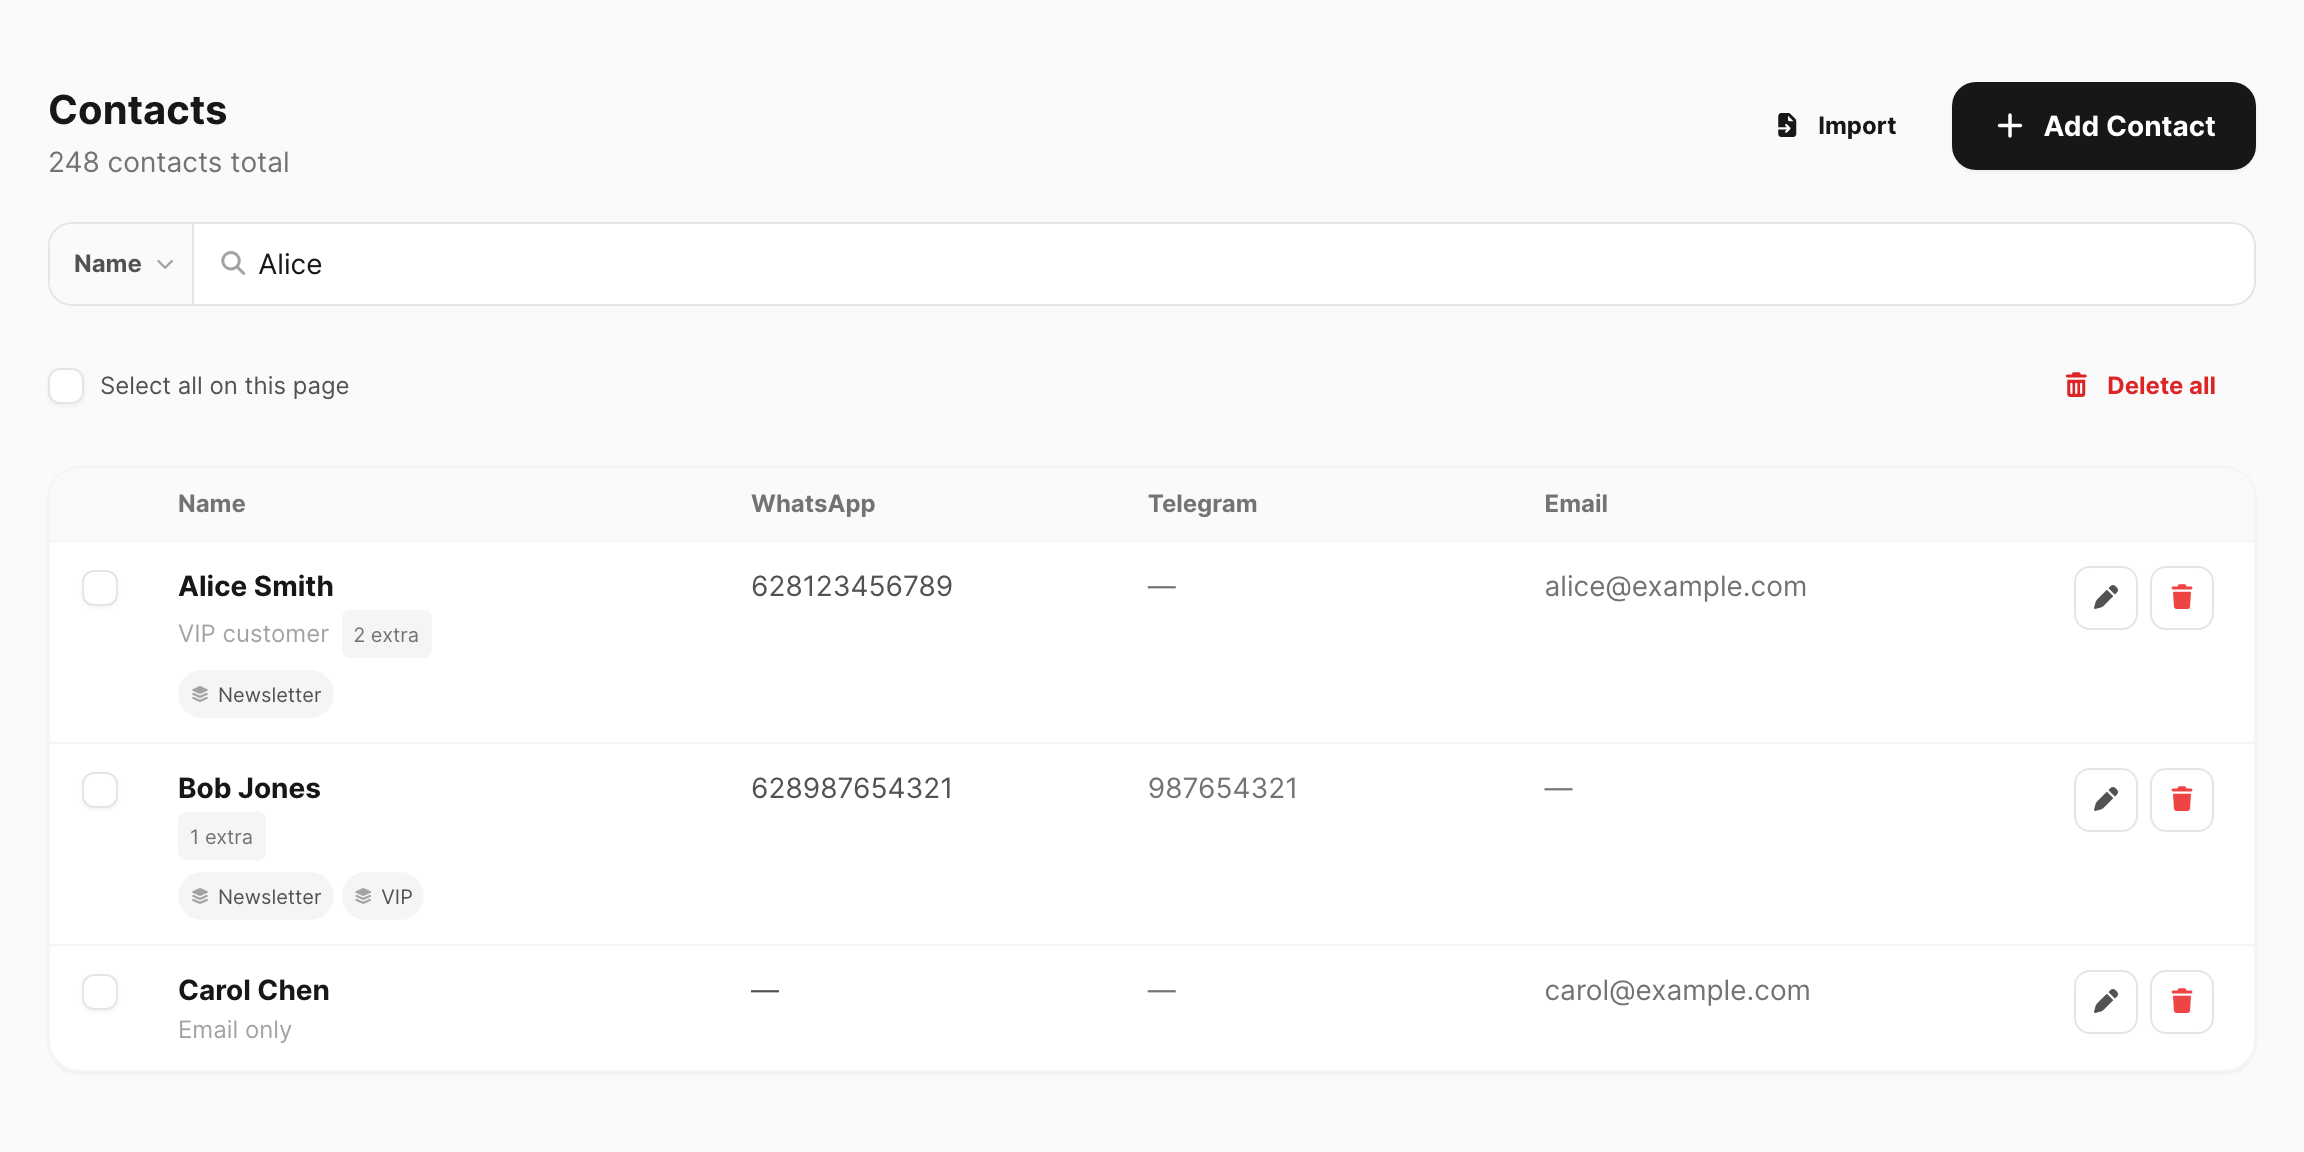The width and height of the screenshot is (2304, 1152).
Task: Click the Carol Chen name
Action: (x=254, y=990)
